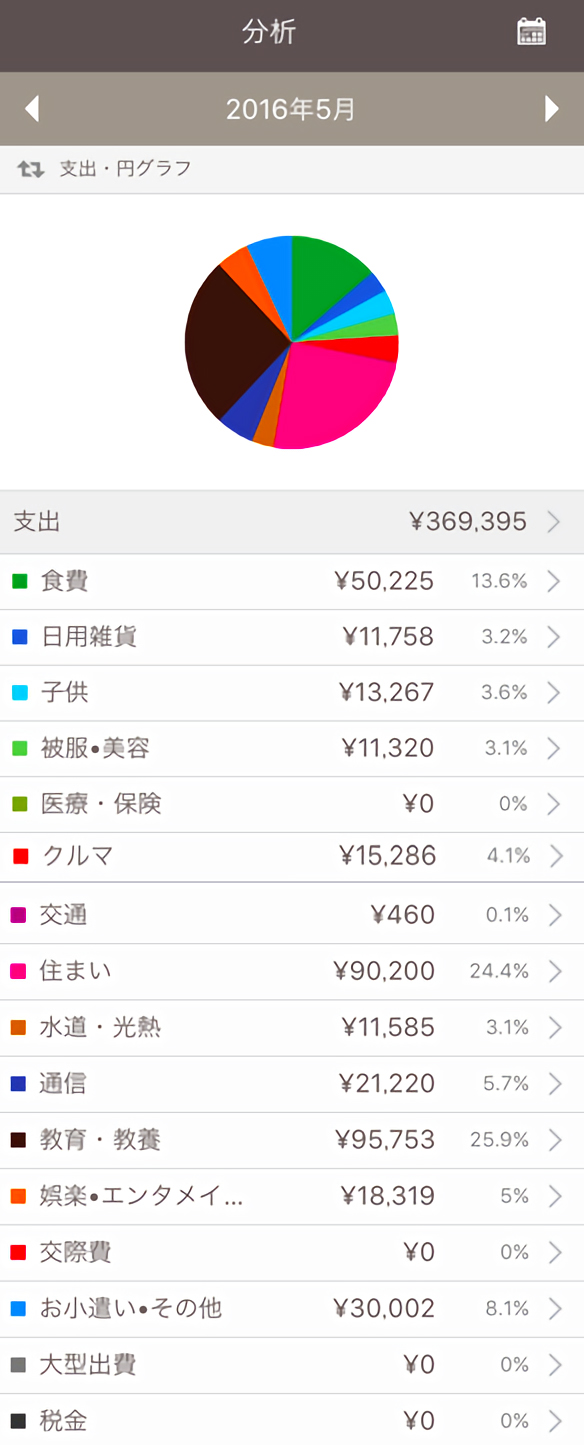The image size is (584, 1445).
Task: Open 食費 details via its chevron
Action: pyautogui.click(x=554, y=581)
